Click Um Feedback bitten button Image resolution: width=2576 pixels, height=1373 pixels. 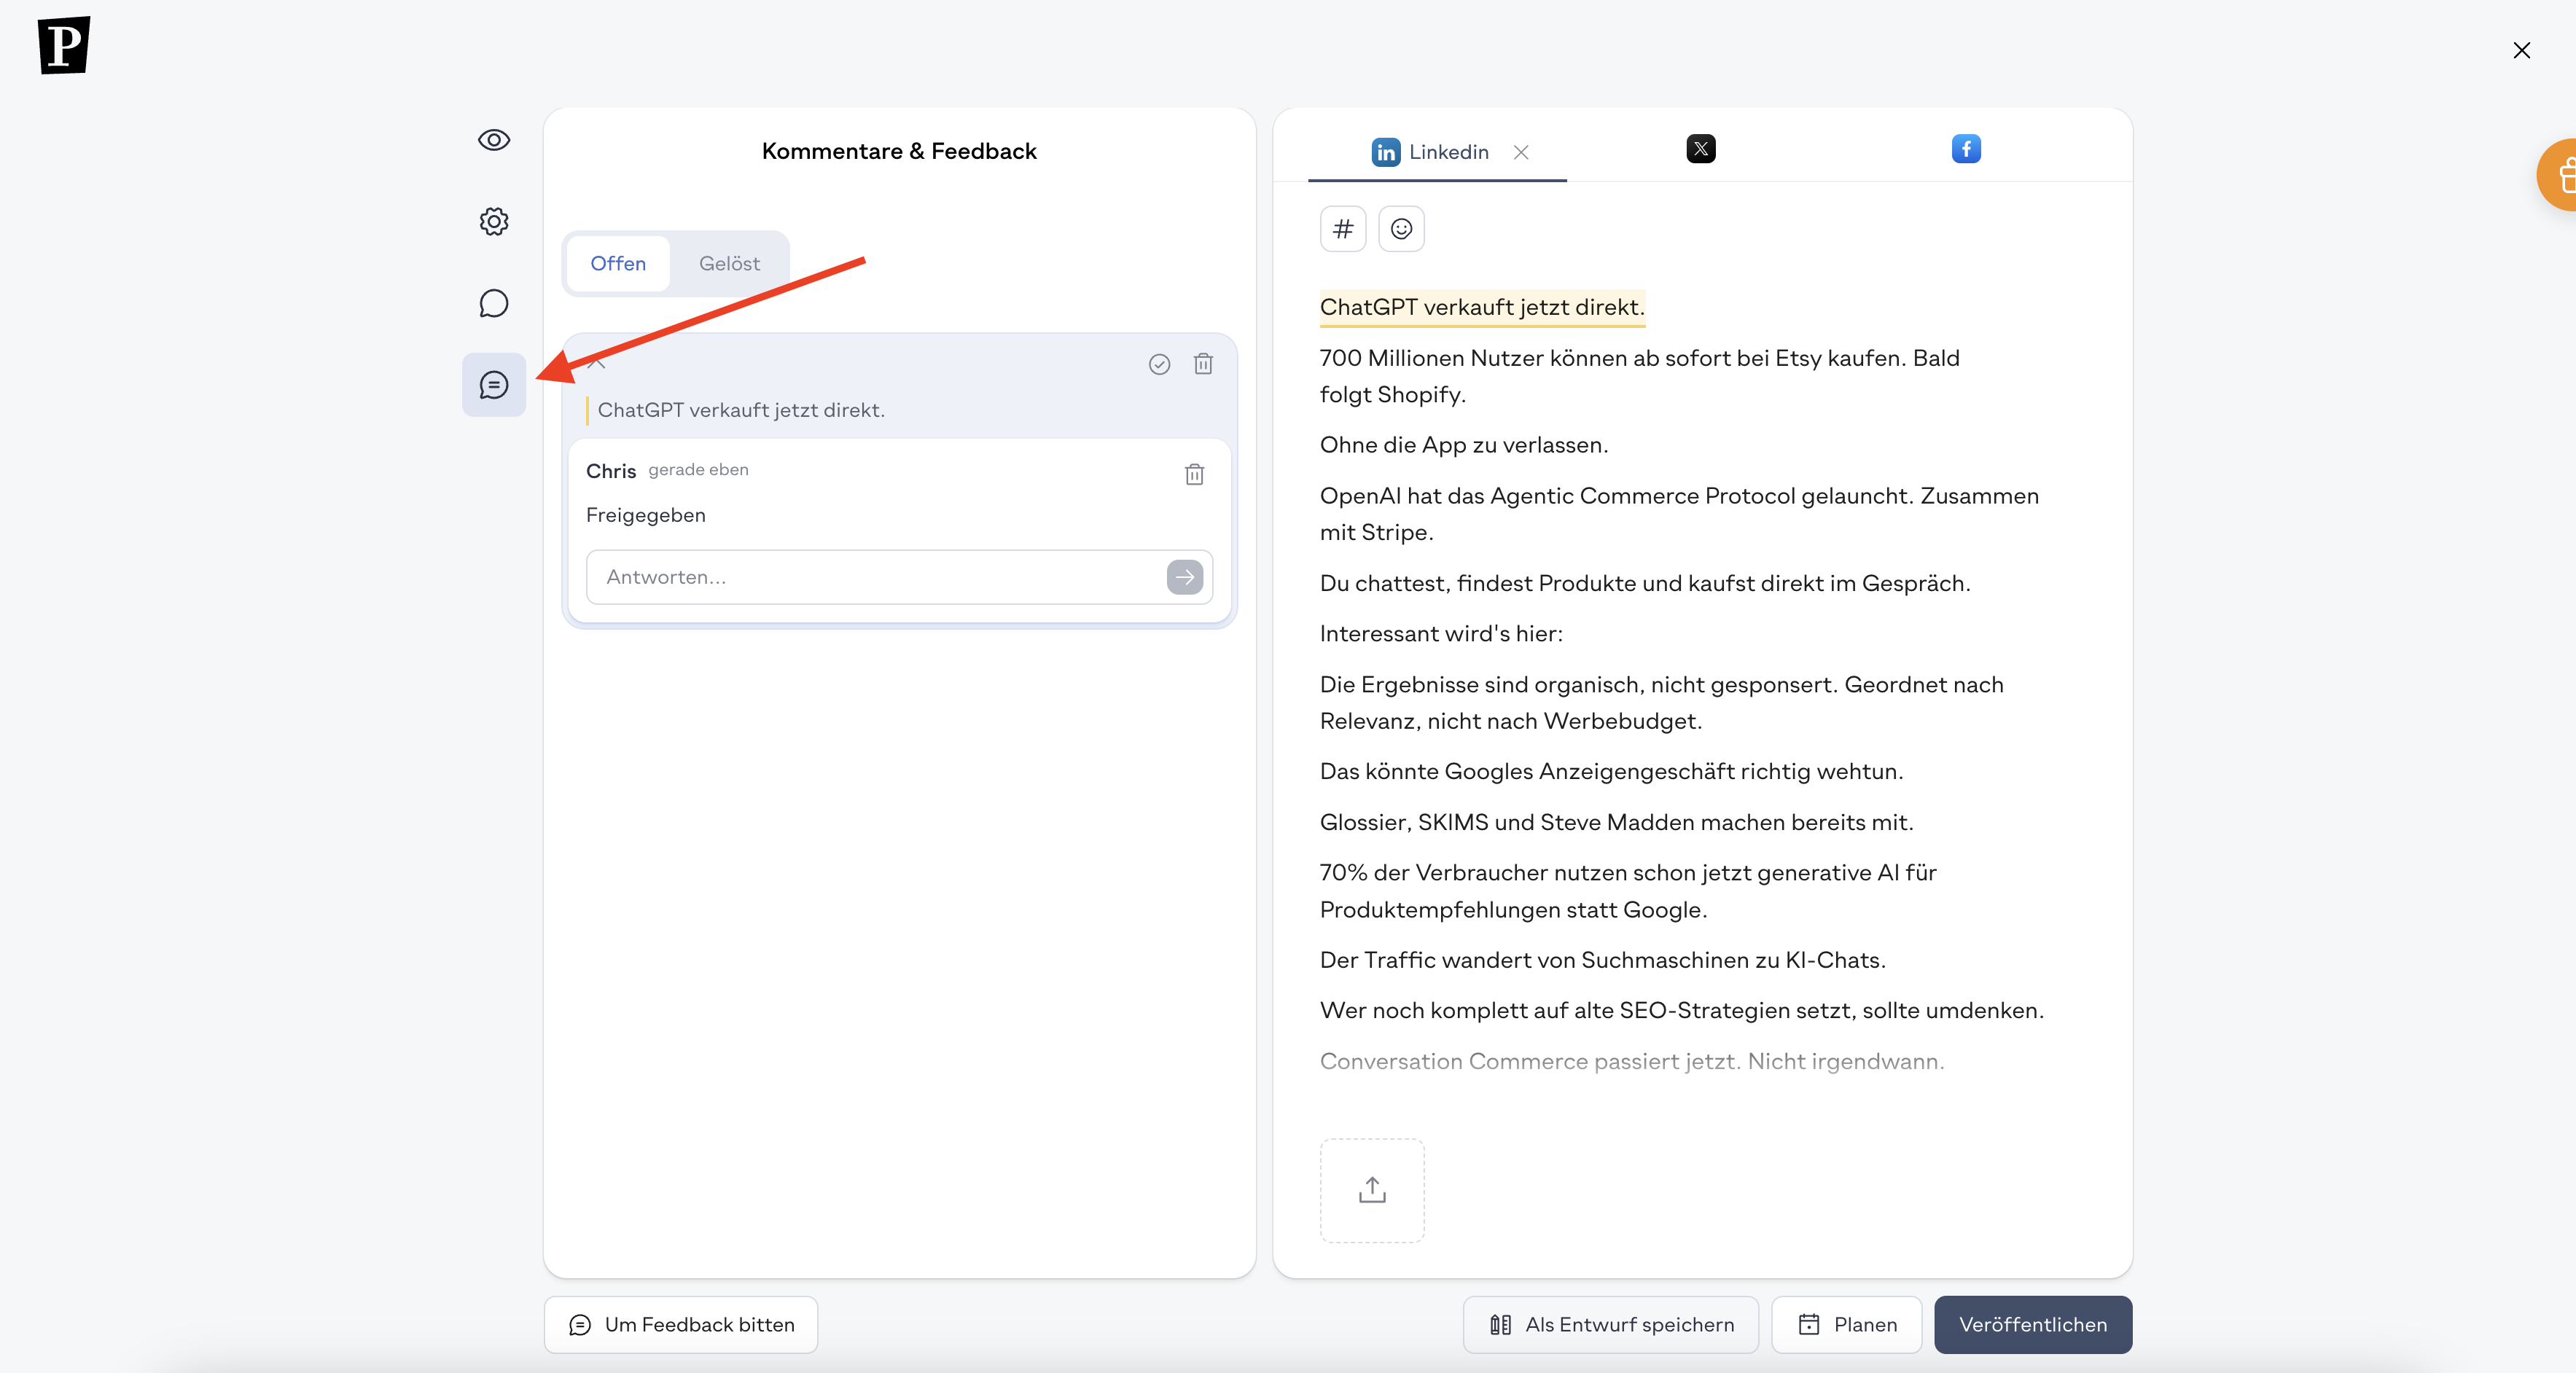(x=681, y=1324)
